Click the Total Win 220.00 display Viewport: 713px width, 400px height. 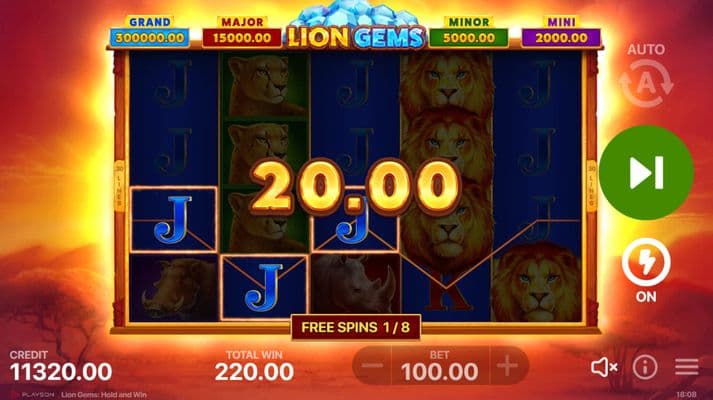pyautogui.click(x=254, y=366)
